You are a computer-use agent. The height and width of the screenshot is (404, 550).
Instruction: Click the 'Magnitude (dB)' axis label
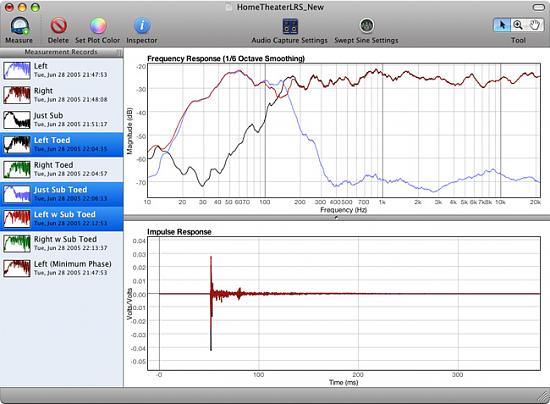point(130,130)
